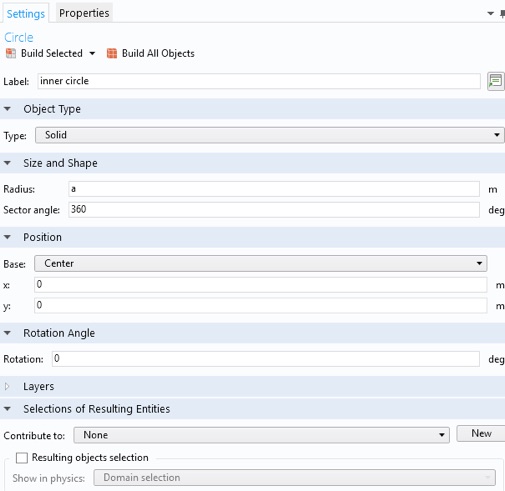505x491 pixels.
Task: Open the Base dropdown showing Center
Action: (260, 264)
